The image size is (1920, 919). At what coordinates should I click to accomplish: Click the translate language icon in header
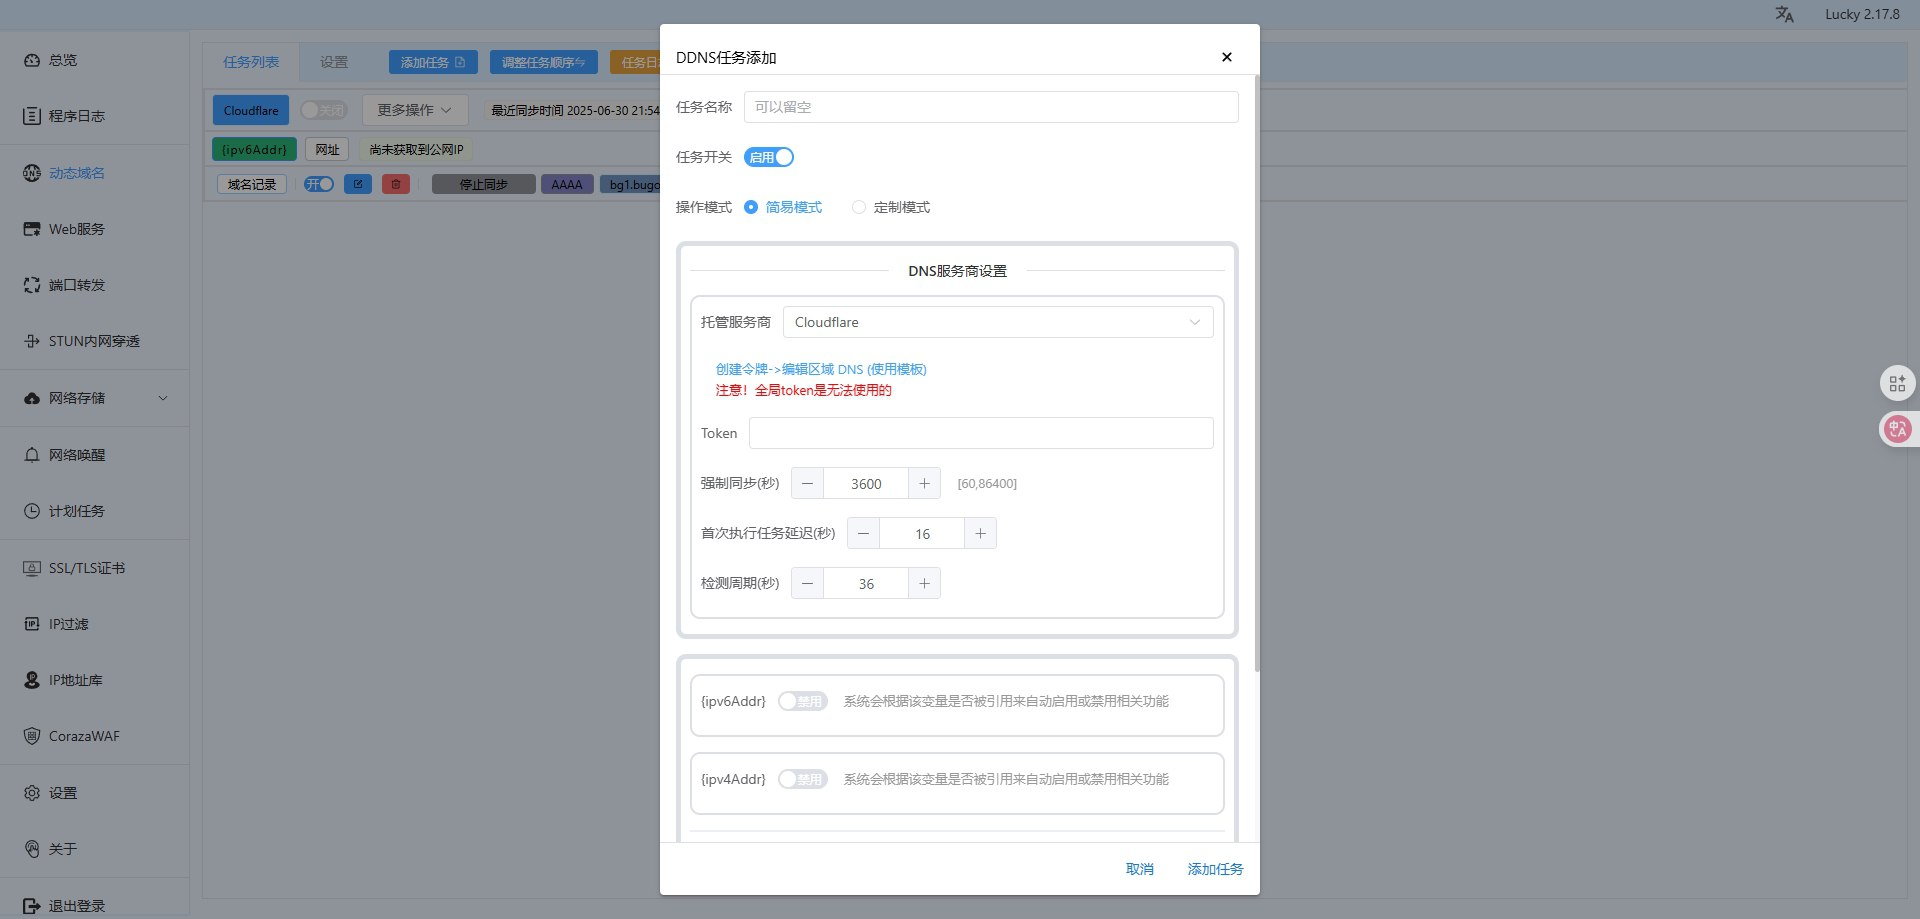point(1784,14)
